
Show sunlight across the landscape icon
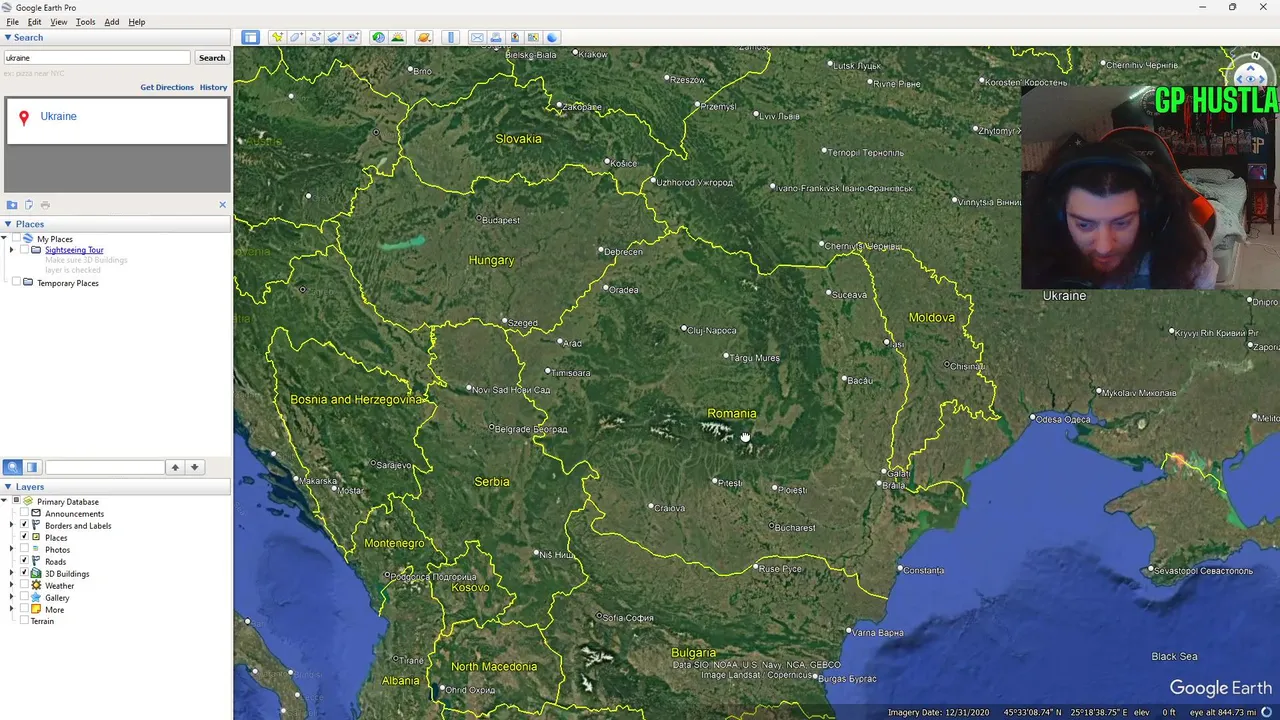398,37
